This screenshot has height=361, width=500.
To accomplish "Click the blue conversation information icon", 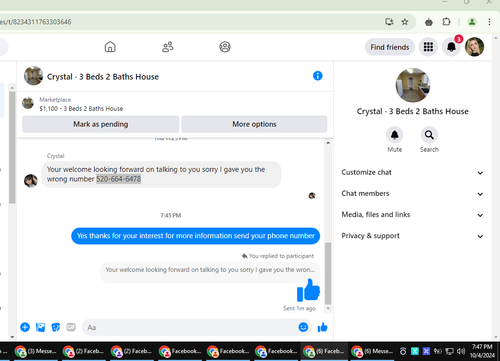I will coord(318,76).
